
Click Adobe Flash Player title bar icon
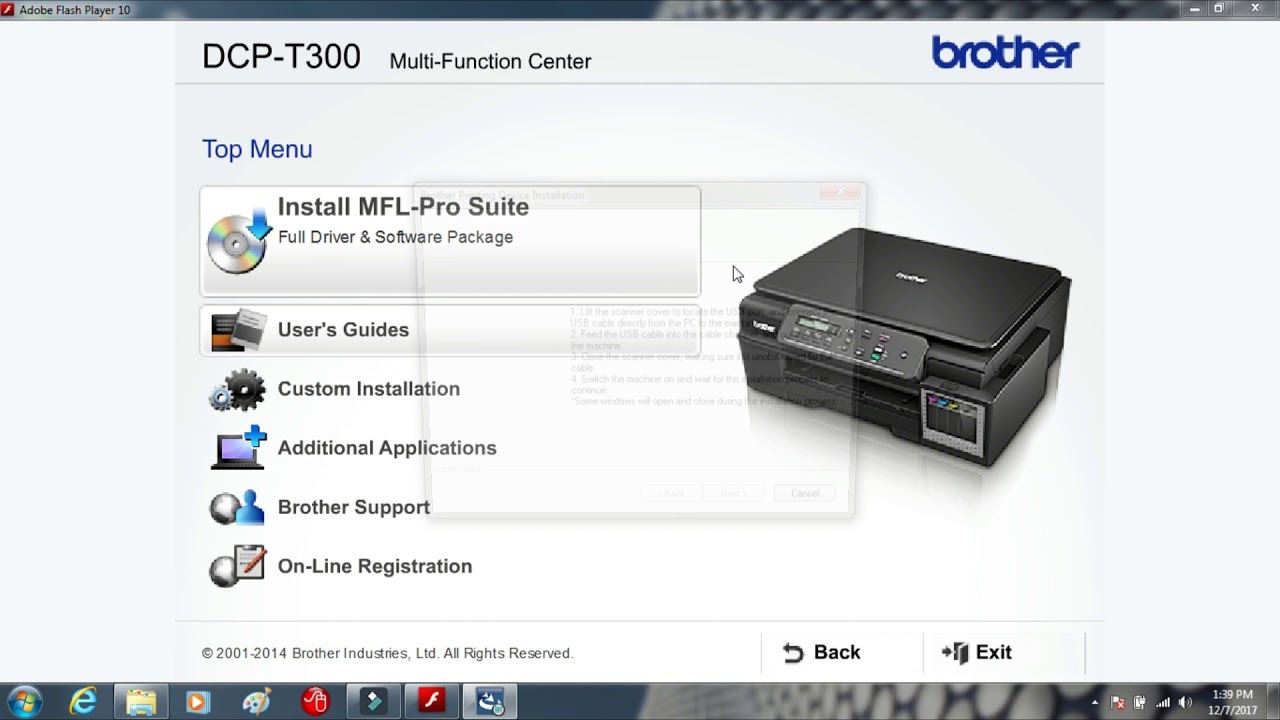coord(9,9)
